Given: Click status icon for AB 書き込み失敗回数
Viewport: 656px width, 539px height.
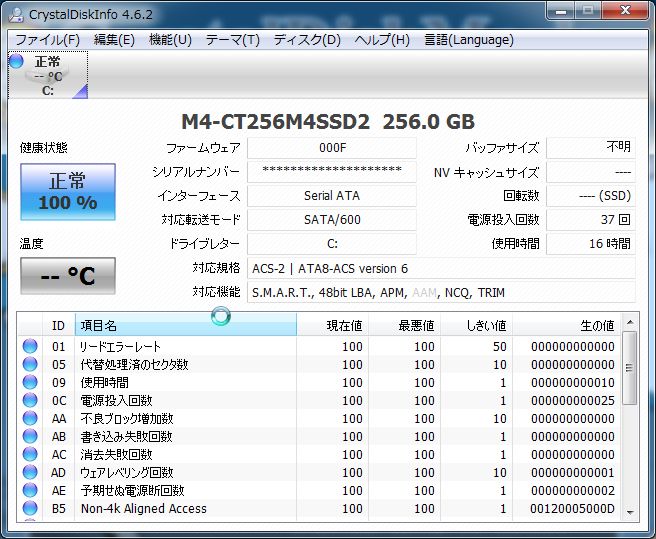Looking at the screenshot, I should pyautogui.click(x=30, y=436).
